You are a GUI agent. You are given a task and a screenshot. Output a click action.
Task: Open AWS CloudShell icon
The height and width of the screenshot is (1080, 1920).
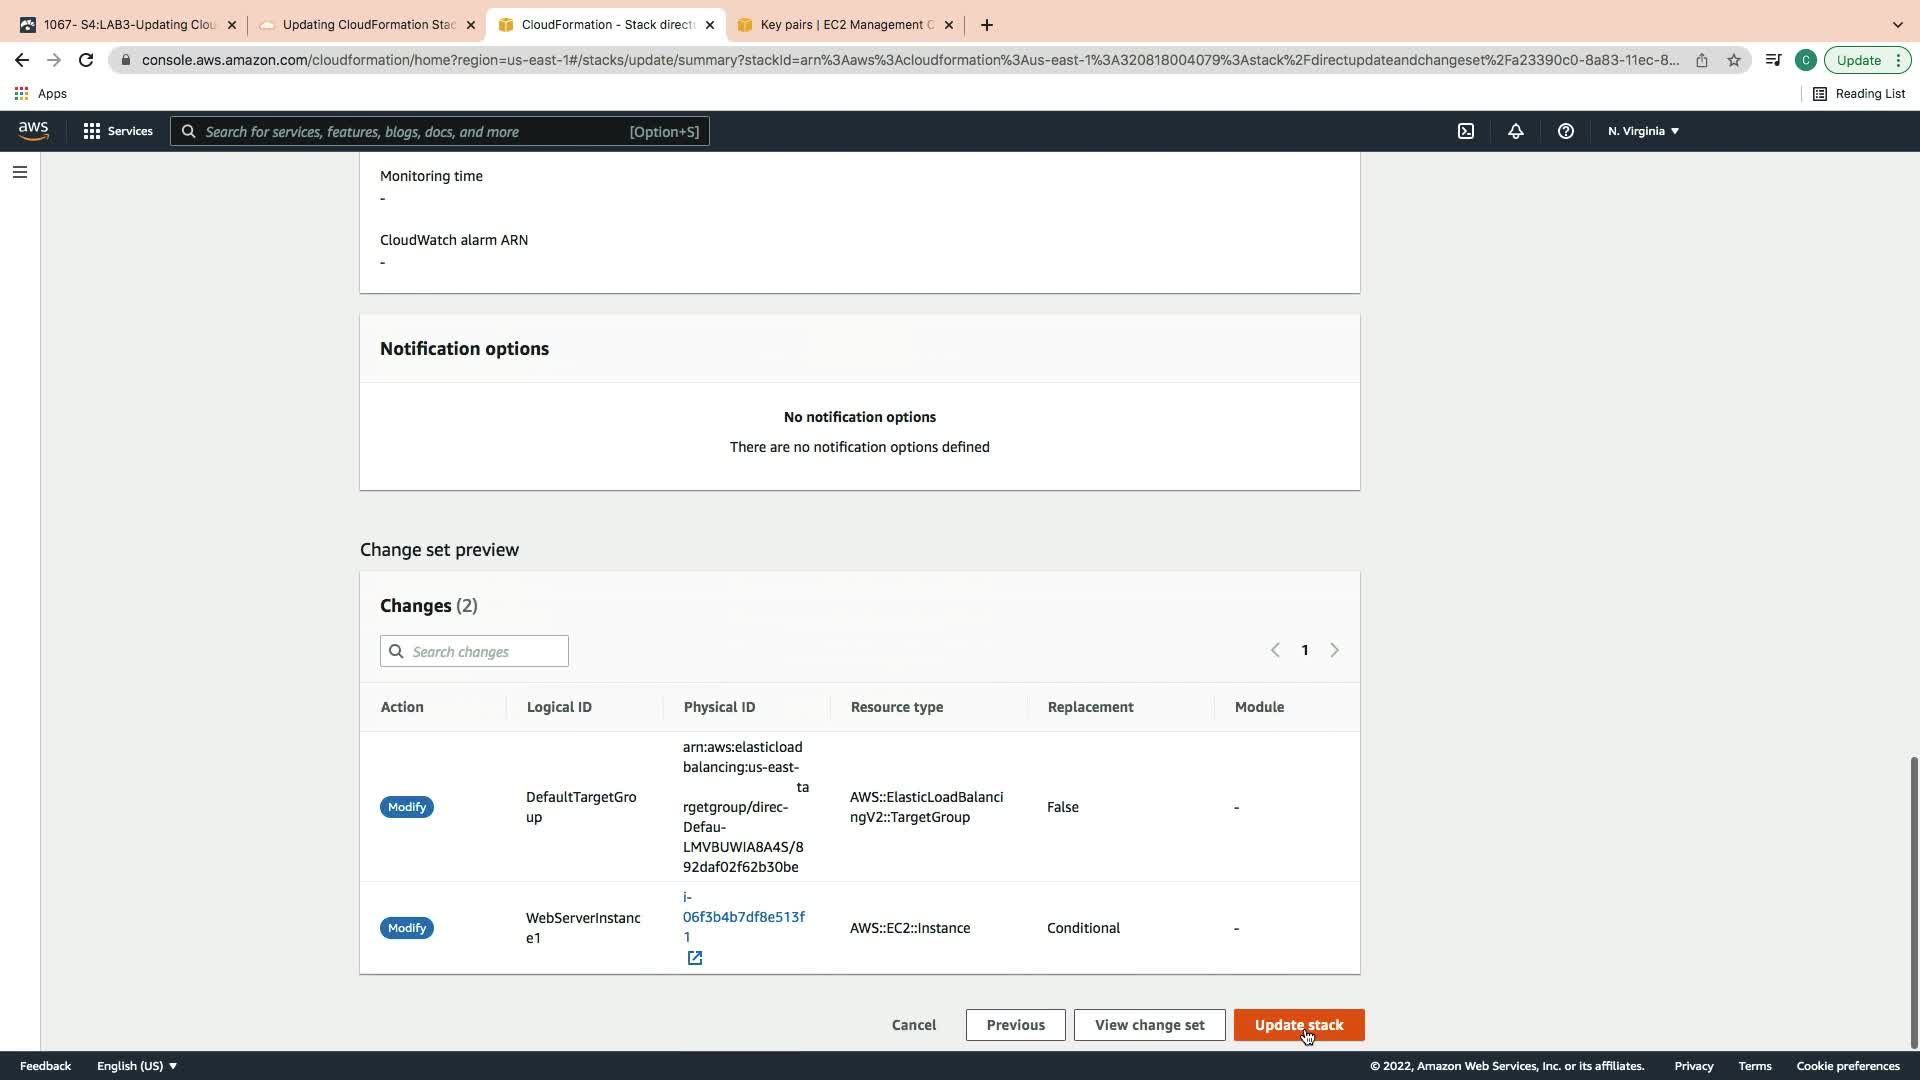[1466, 131]
